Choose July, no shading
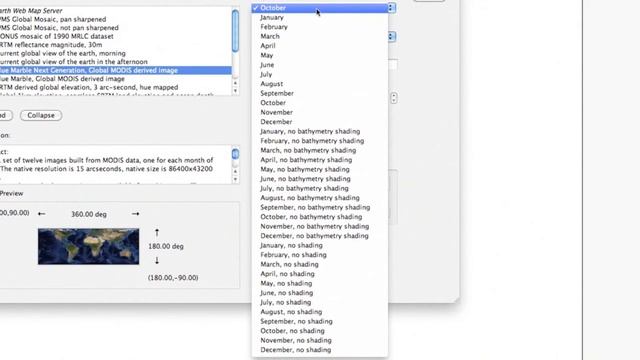This screenshot has height=360, width=640. point(320,302)
